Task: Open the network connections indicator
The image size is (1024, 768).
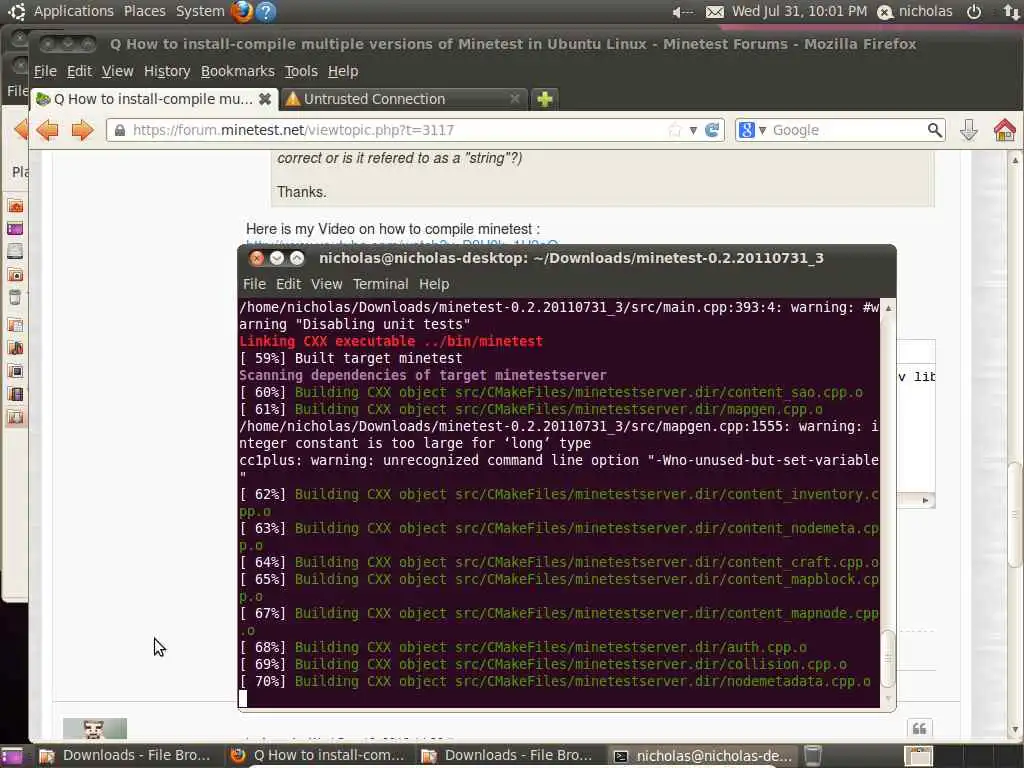Action: pyautogui.click(x=1011, y=12)
